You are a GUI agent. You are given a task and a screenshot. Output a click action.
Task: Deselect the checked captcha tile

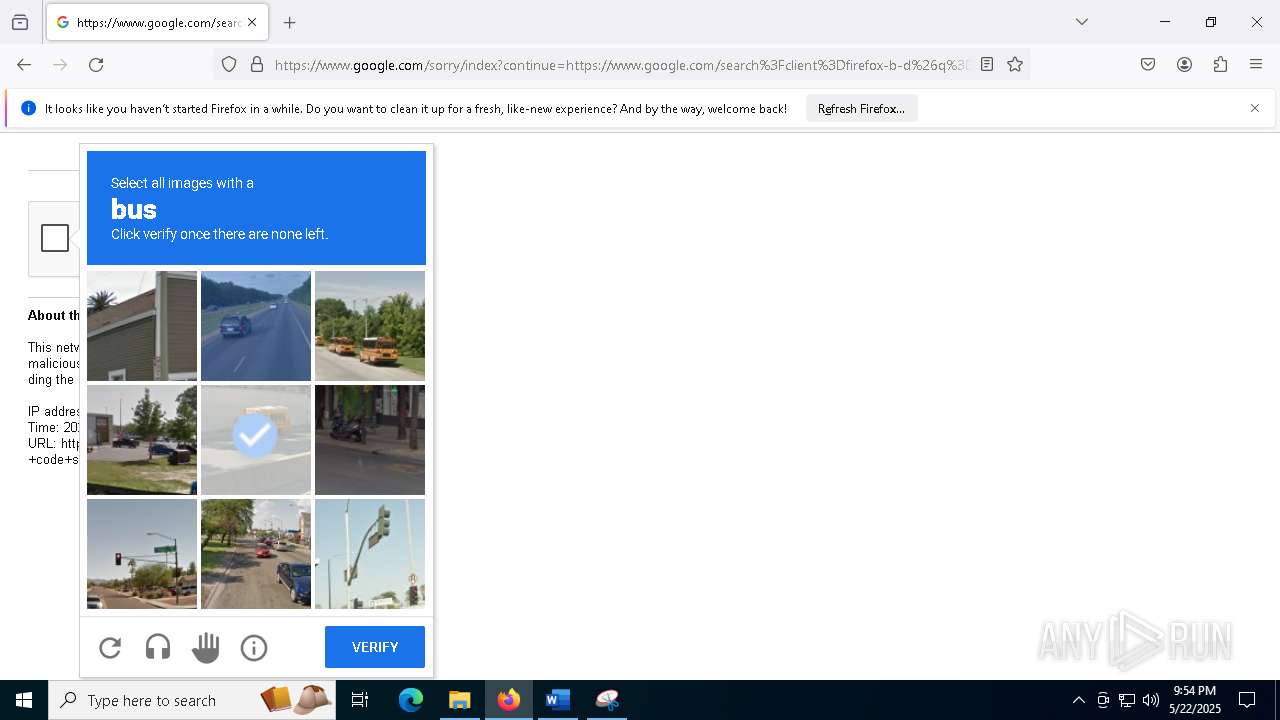point(256,440)
